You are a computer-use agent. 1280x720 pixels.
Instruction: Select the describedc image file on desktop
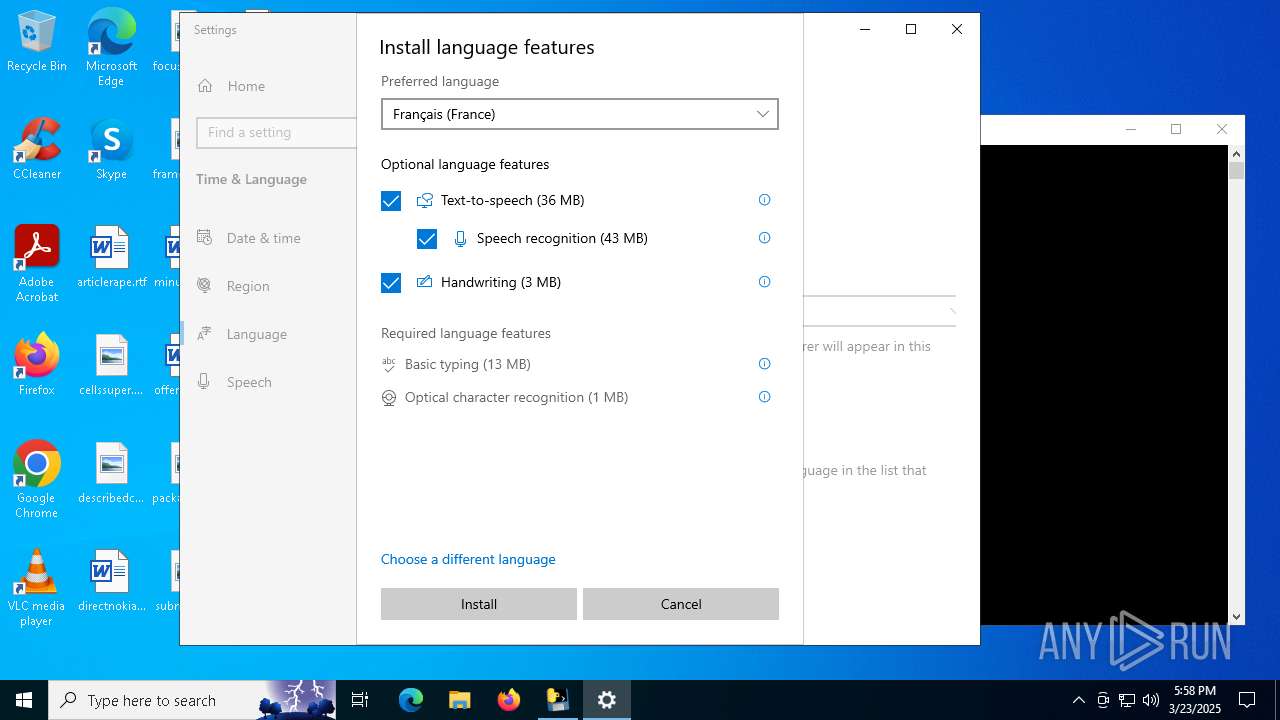111,473
